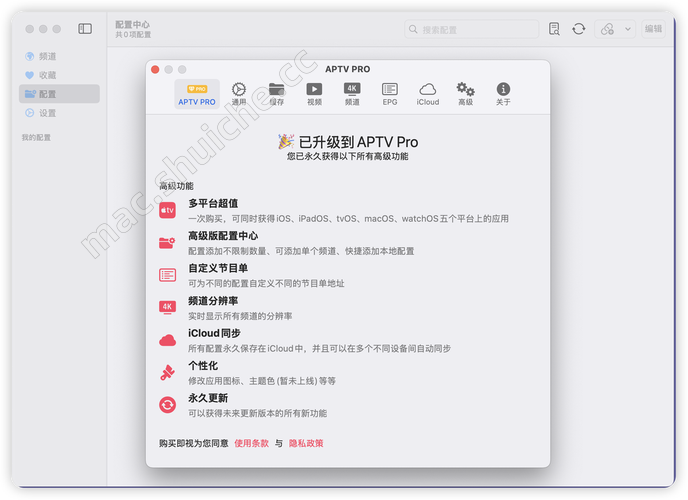The width and height of the screenshot is (688, 500).
Task: Select the 频道 4K channel tab
Action: pyautogui.click(x=352, y=94)
